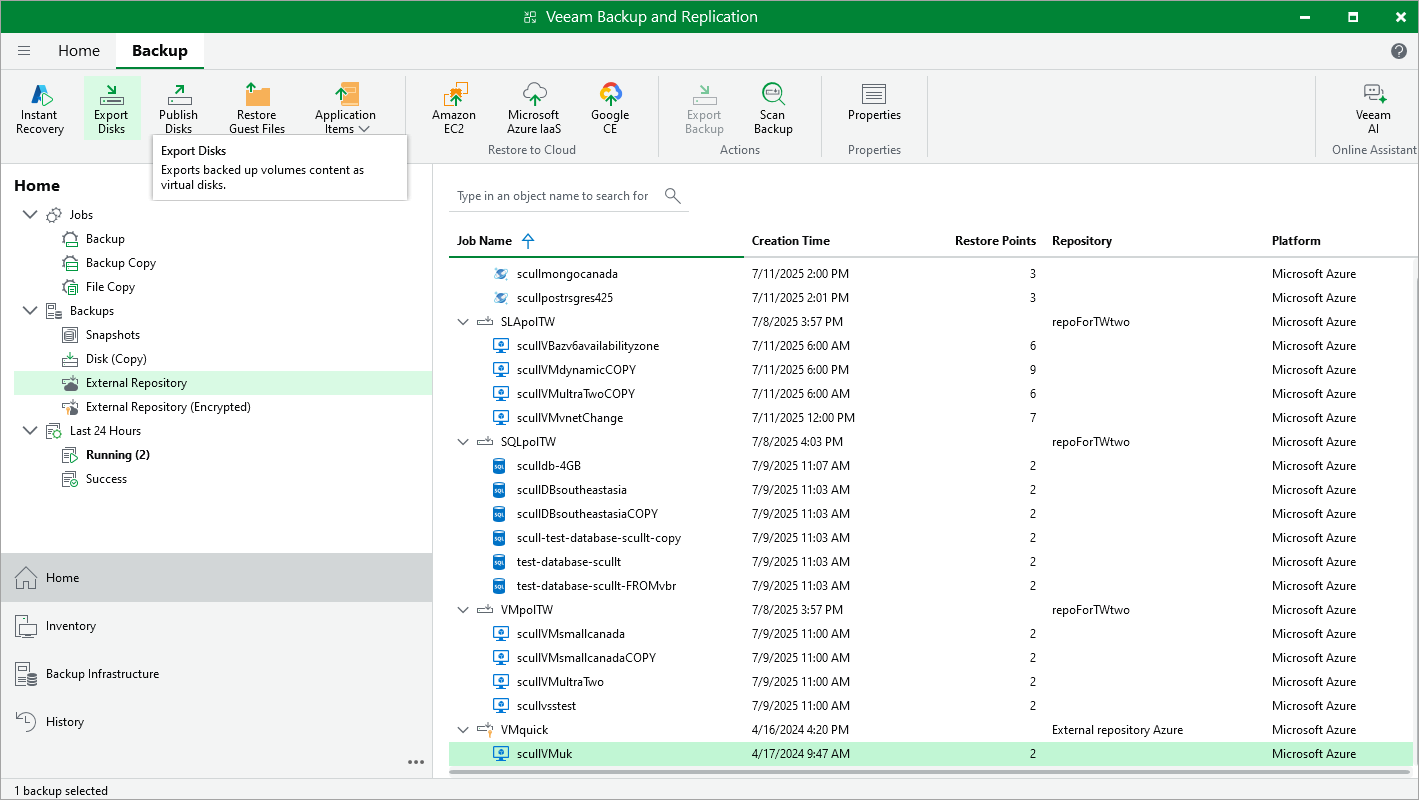Open the Veeam AI online assistant
The image size is (1419, 800).
click(x=1373, y=108)
